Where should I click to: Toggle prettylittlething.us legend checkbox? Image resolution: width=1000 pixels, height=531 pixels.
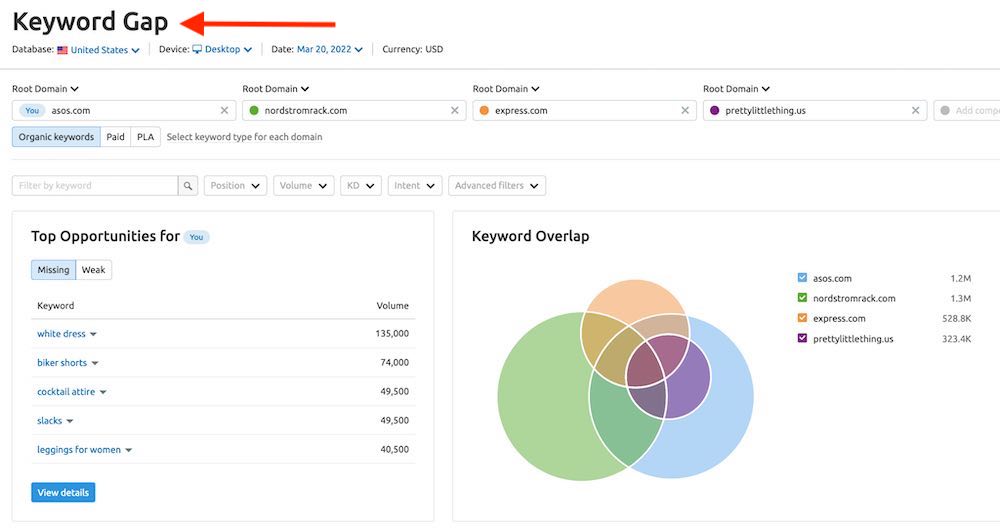pyautogui.click(x=802, y=339)
